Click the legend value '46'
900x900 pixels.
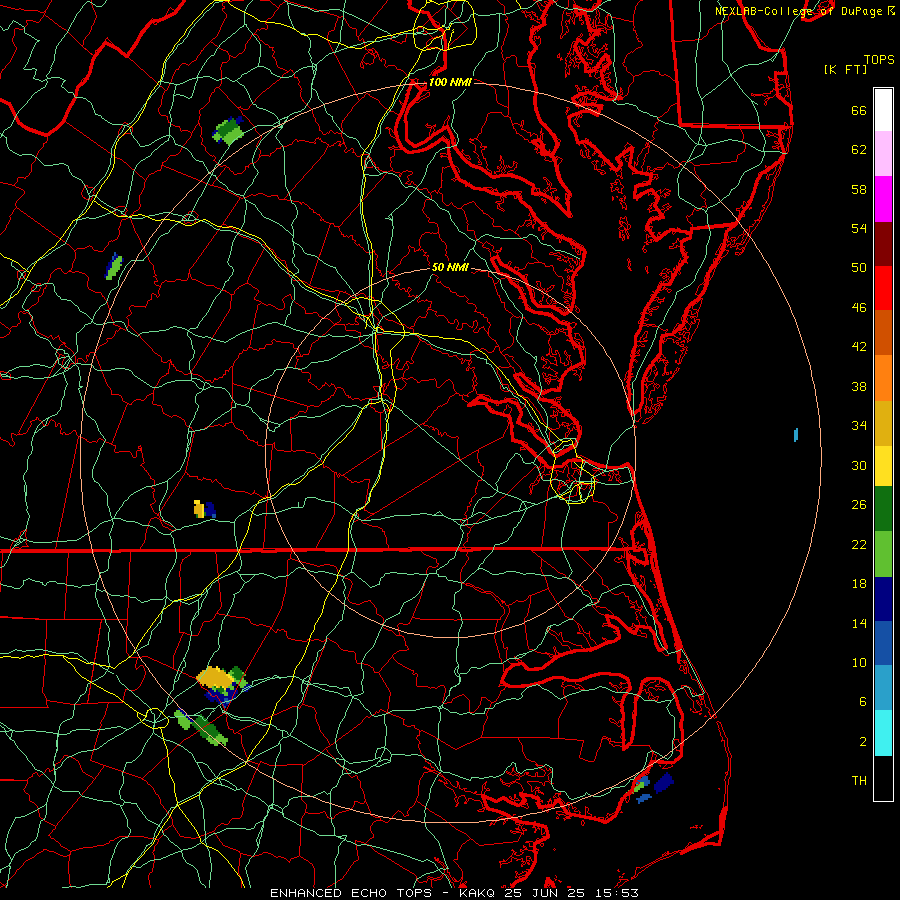coord(859,308)
